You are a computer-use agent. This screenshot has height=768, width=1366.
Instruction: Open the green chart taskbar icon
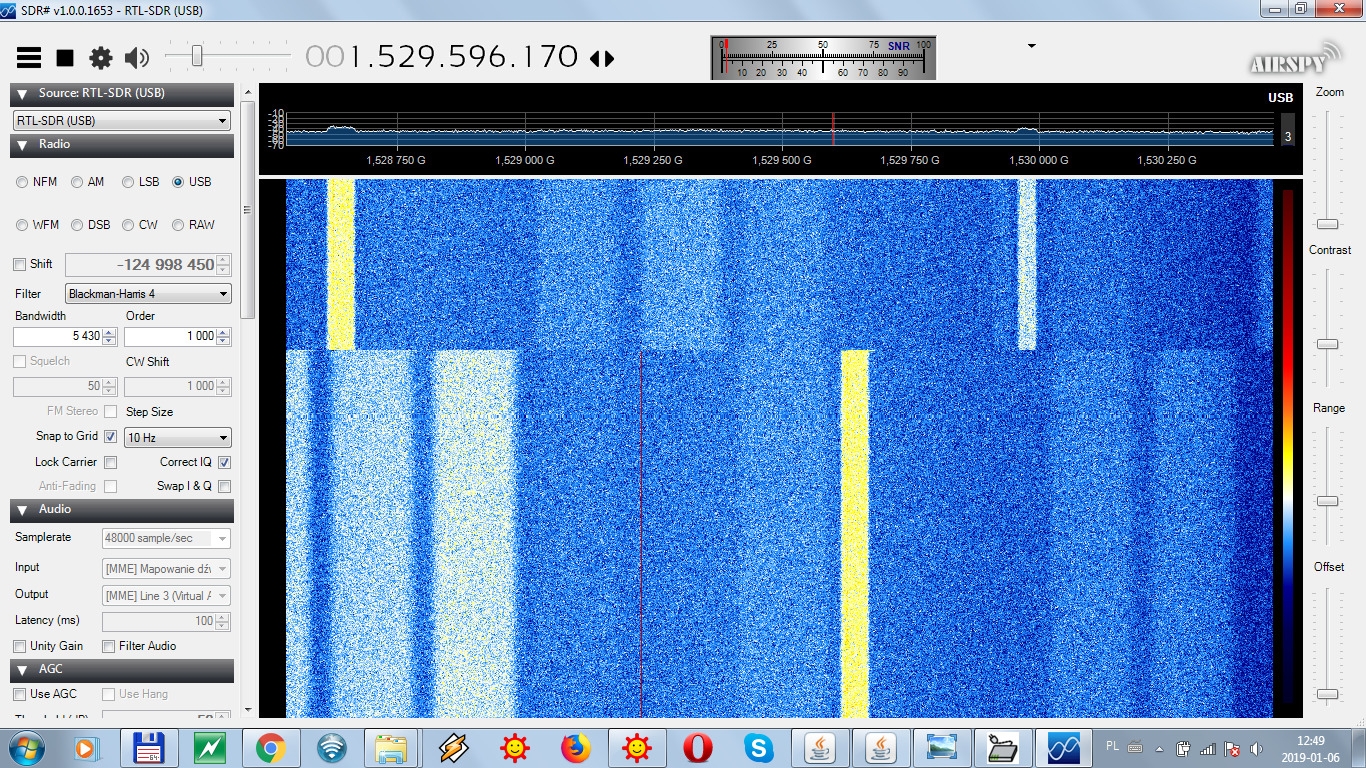tap(210, 747)
